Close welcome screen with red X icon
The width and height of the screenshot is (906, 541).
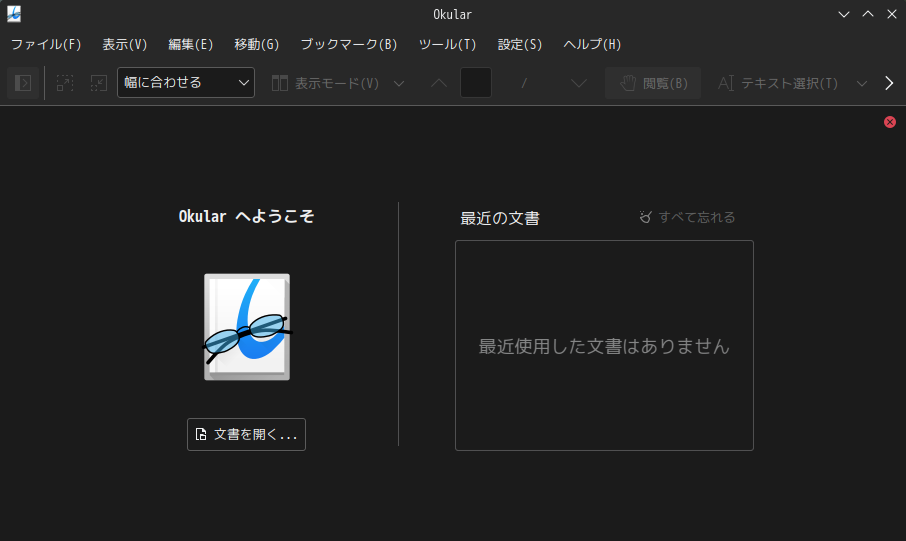pyautogui.click(x=890, y=122)
